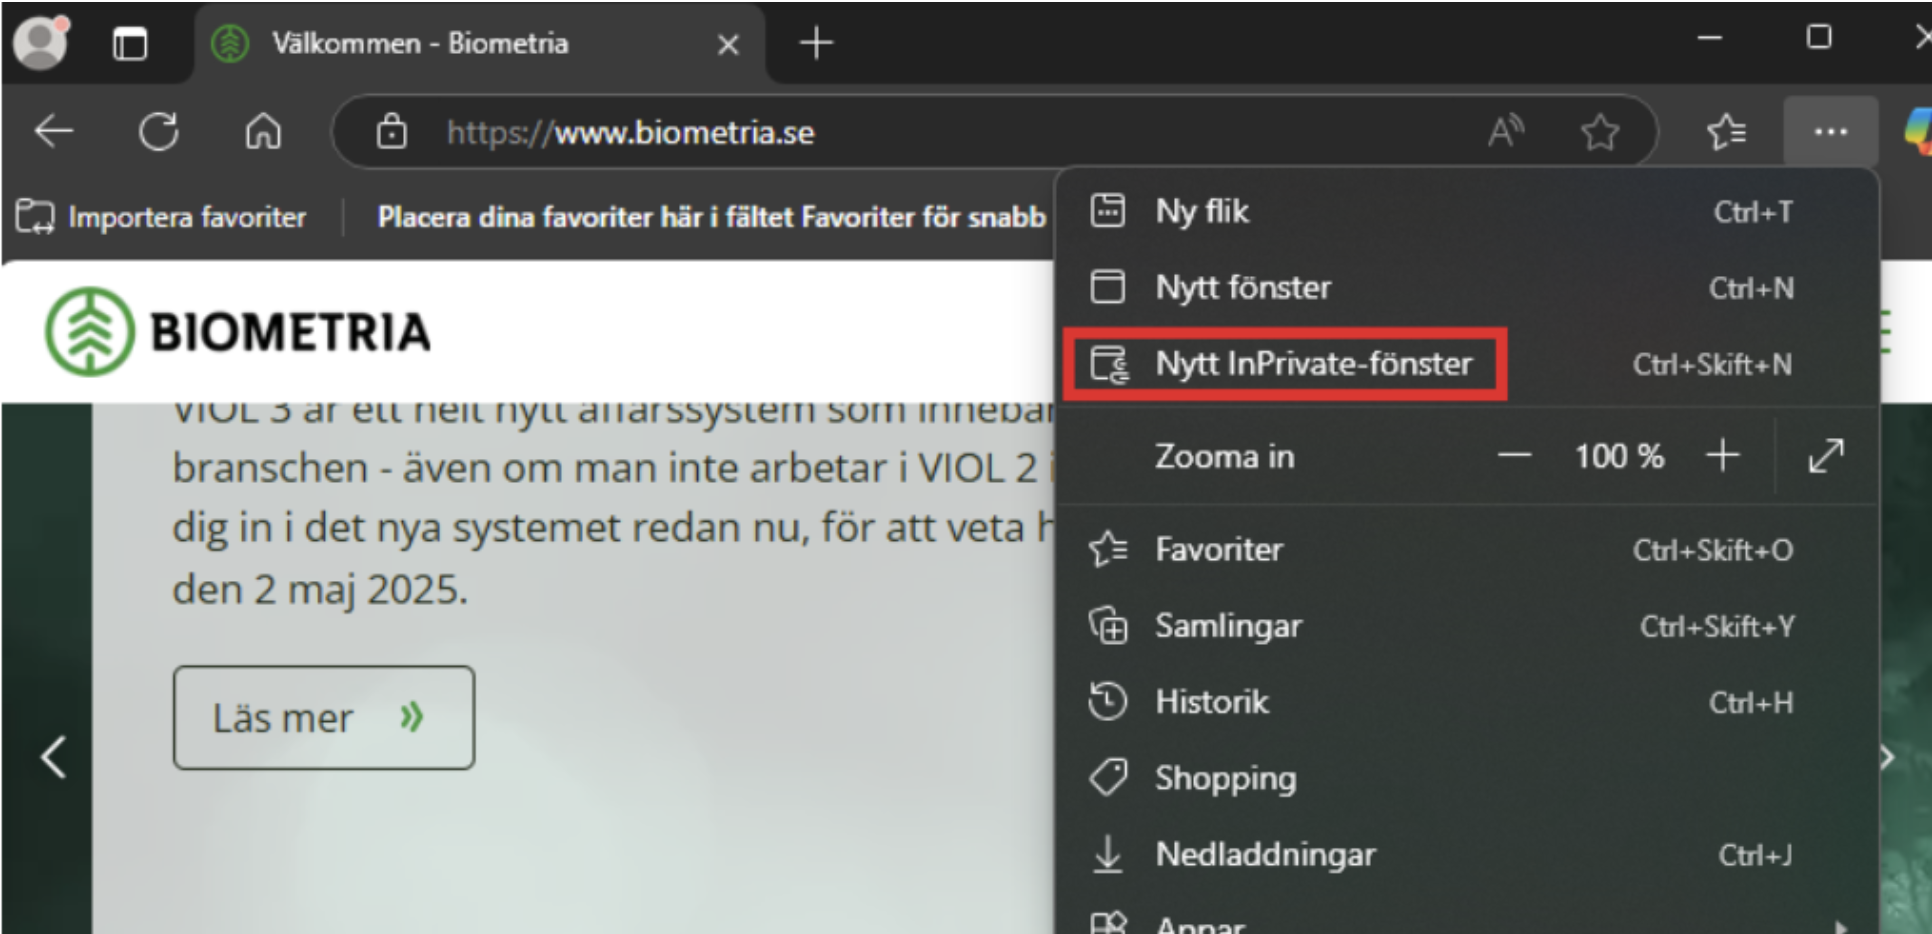The image size is (1932, 934).
Task: Click Importera favoriter in favorites bar
Action: [162, 217]
